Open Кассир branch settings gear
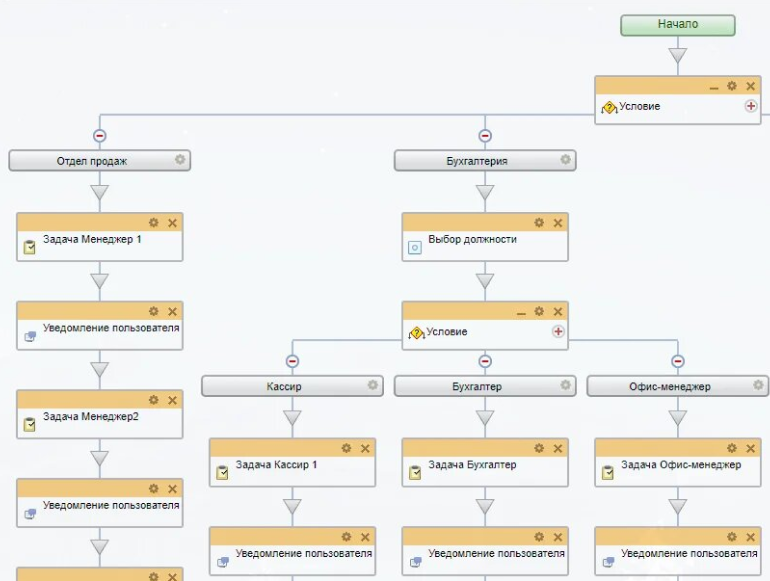 tap(372, 385)
